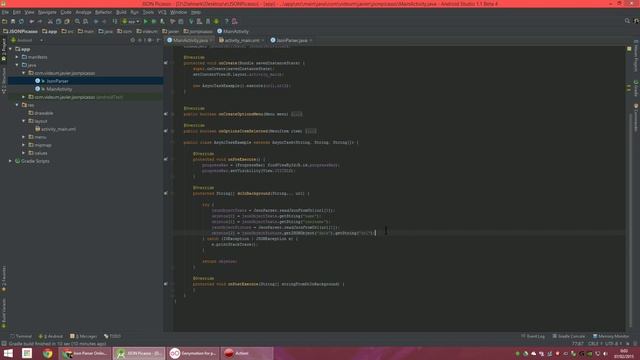Screen dimensions: 640x360
Task: Click the Windows Start button
Action: [x=8, y=353]
